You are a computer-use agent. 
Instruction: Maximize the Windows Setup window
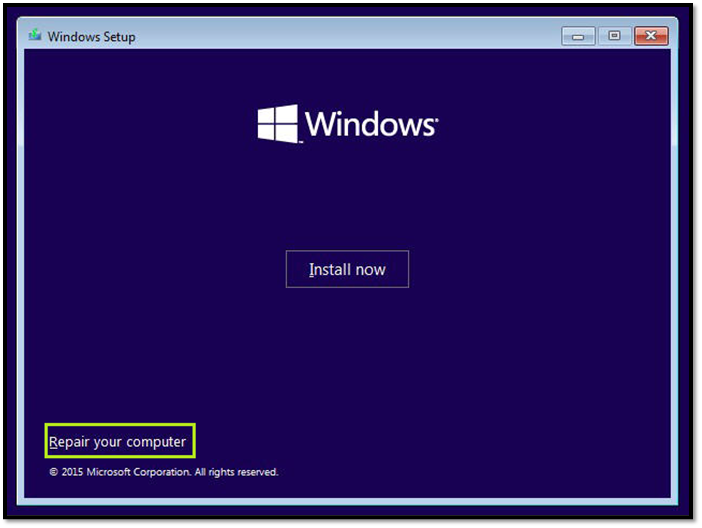(x=614, y=36)
